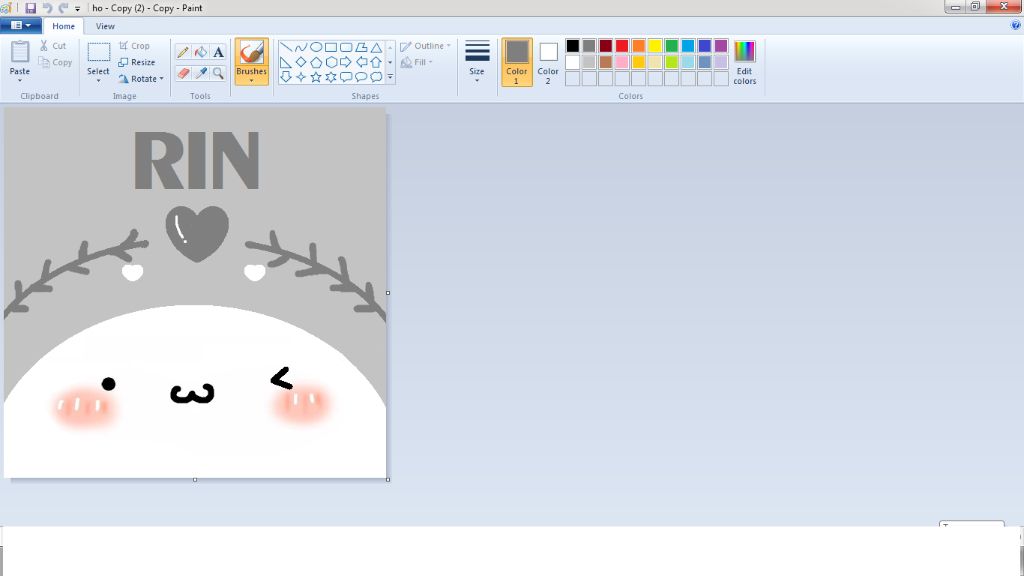Click the Redo arrow in title bar
Image resolution: width=1024 pixels, height=576 pixels.
(63, 8)
